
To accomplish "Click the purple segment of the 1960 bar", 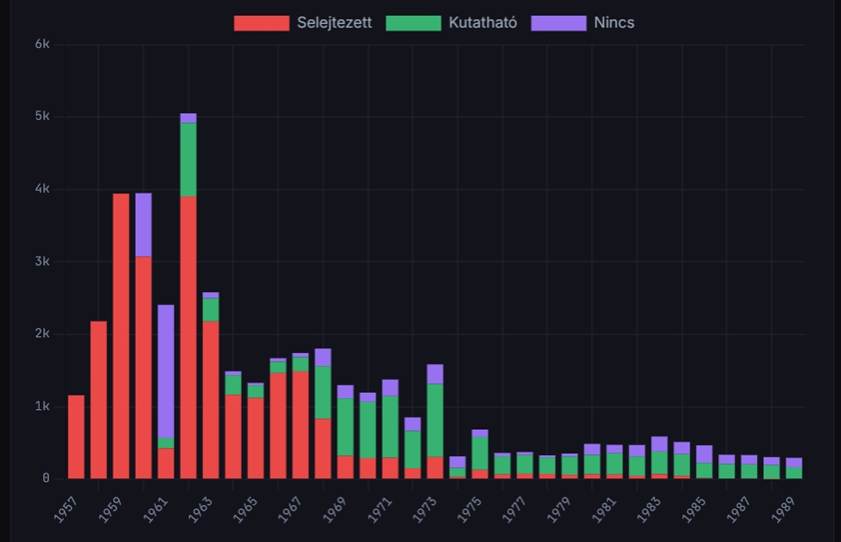I will click(144, 225).
